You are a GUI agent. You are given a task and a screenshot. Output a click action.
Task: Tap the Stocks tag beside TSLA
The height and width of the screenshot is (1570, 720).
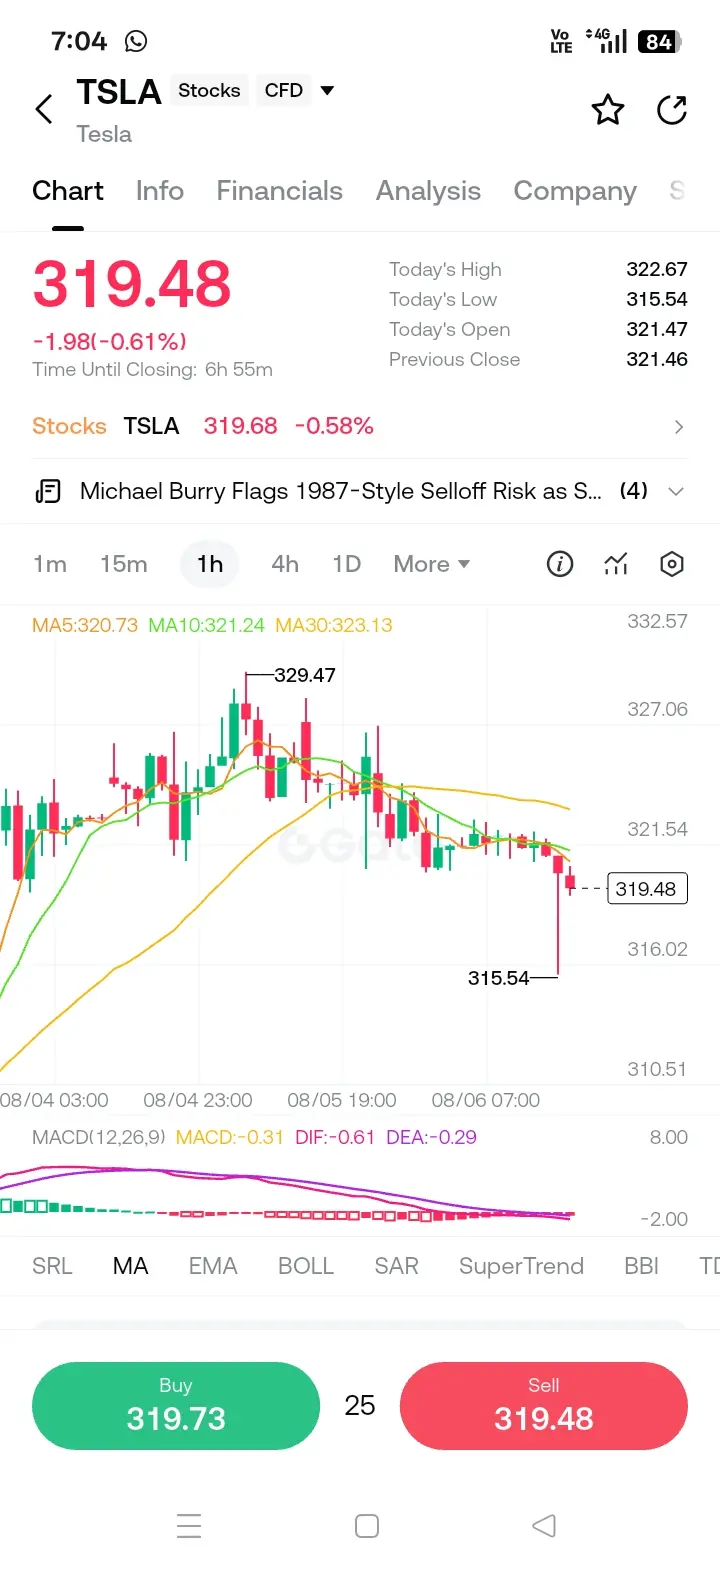coord(209,90)
